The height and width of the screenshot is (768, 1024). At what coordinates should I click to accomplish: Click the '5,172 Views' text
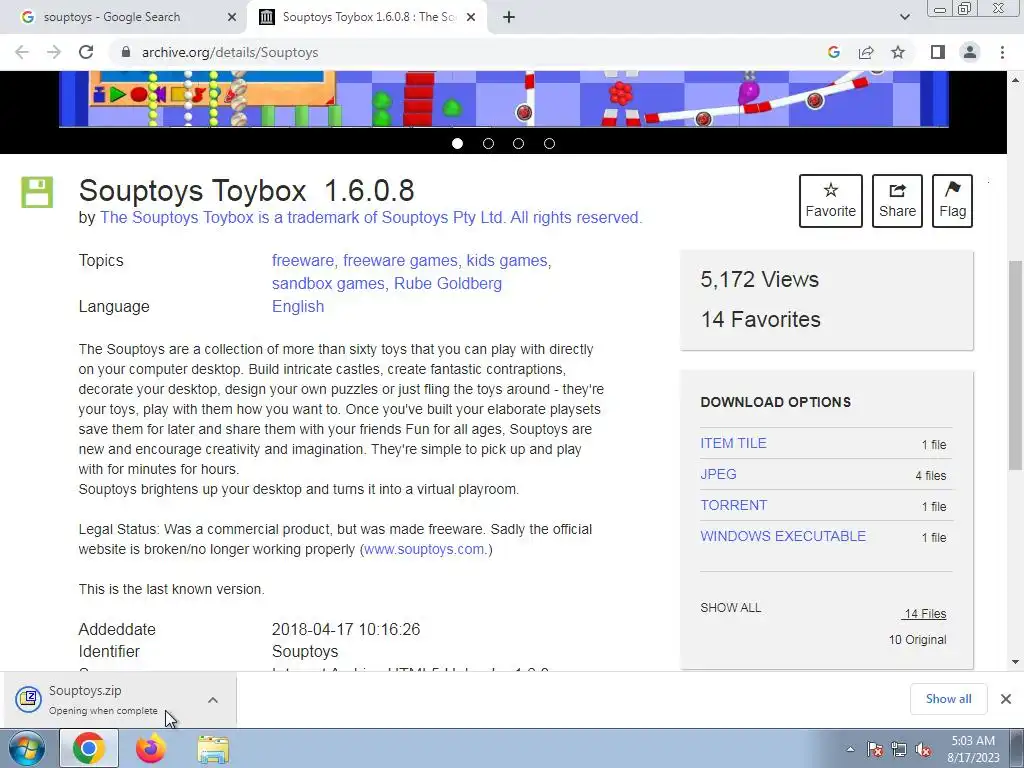click(x=760, y=280)
